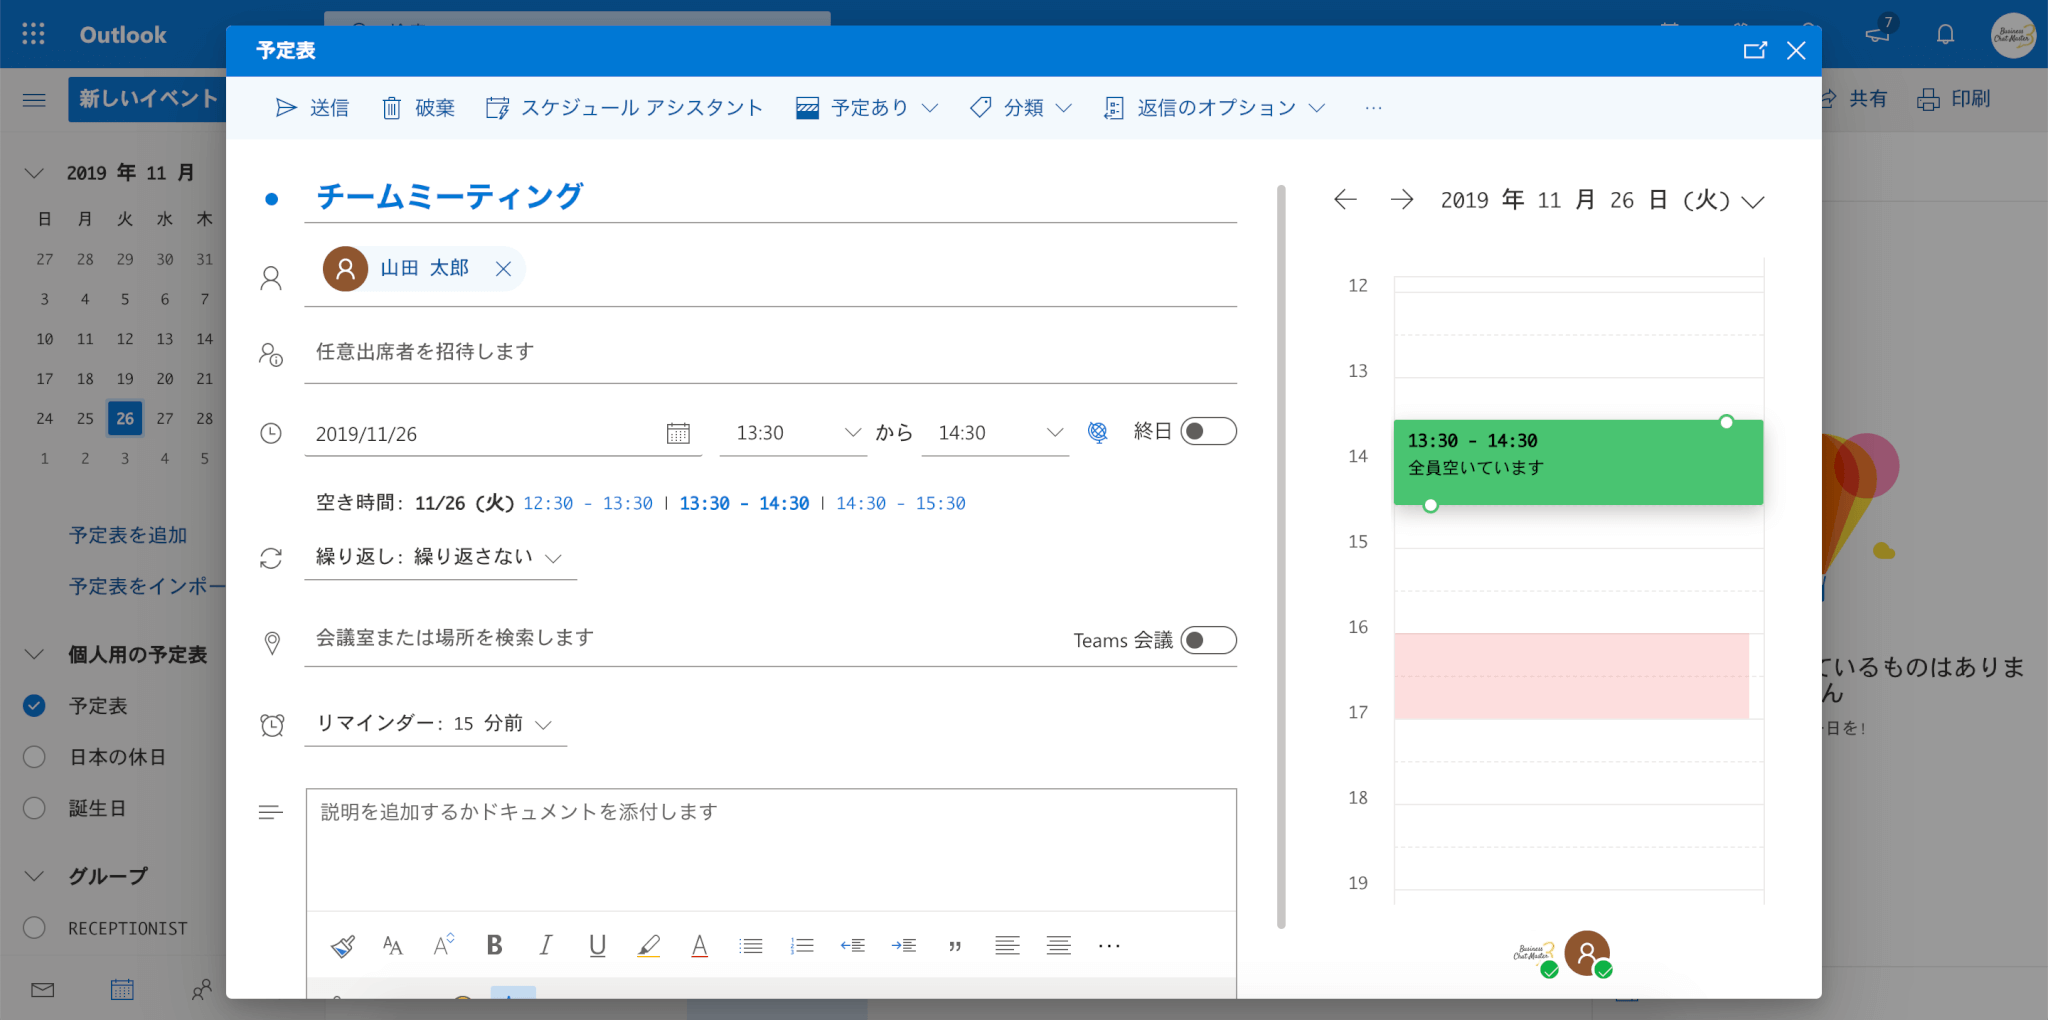Apply bold formatting in description editor
This screenshot has height=1020, width=2048.
point(494,945)
